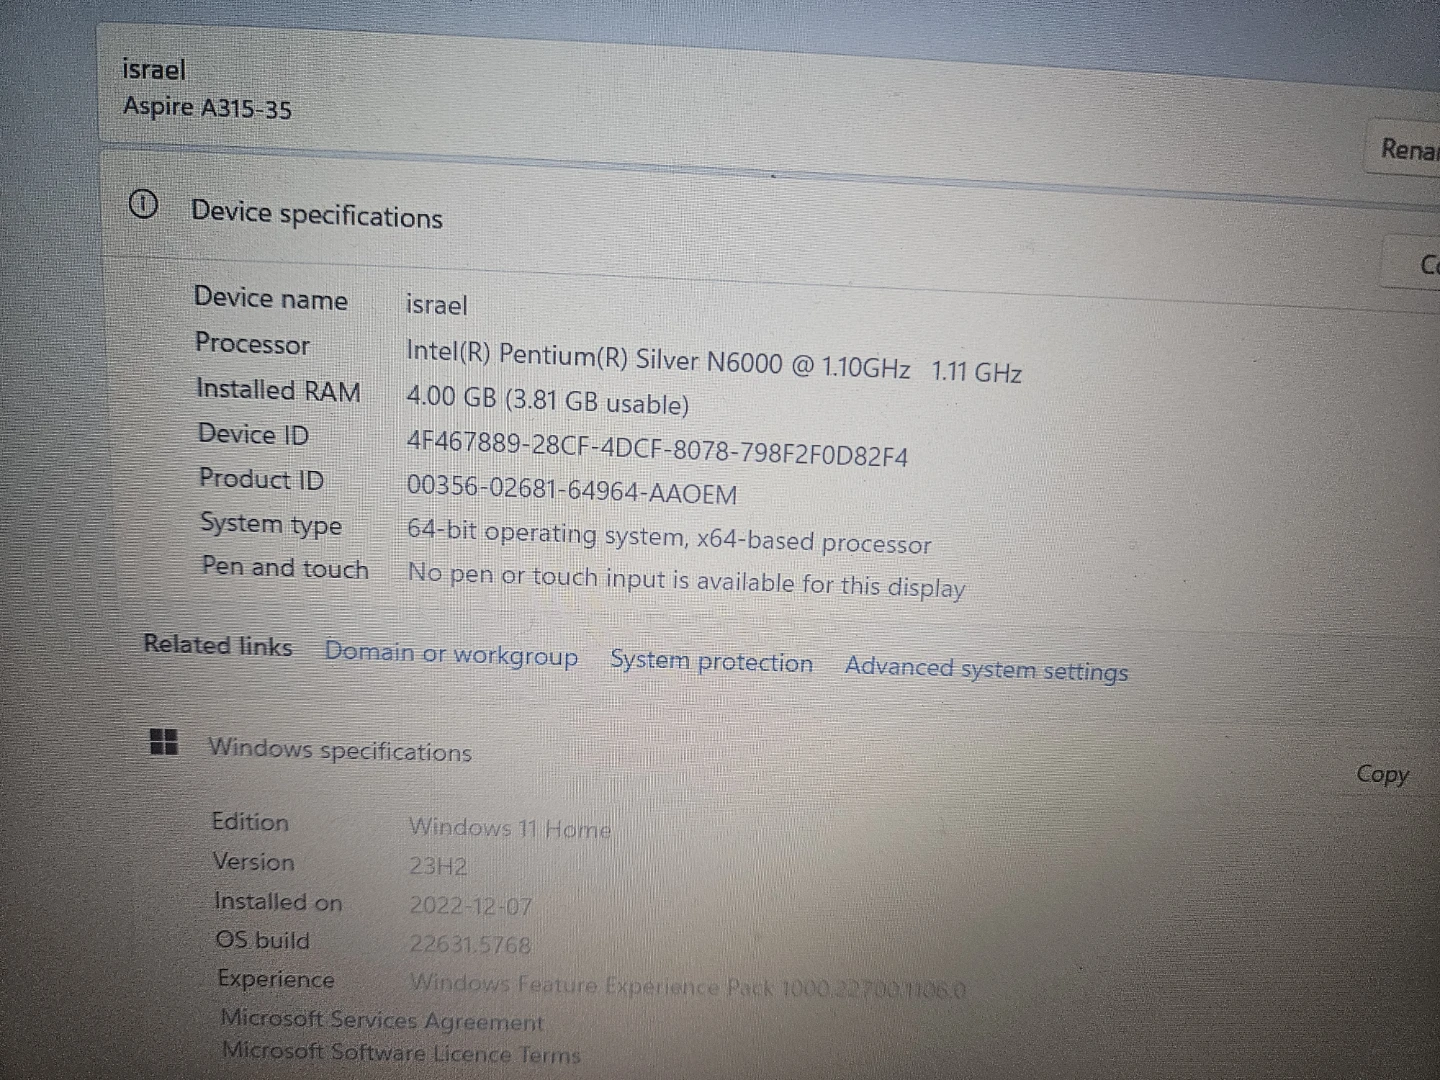This screenshot has width=1440, height=1080.
Task: Click the Related links label
Action: (218, 645)
